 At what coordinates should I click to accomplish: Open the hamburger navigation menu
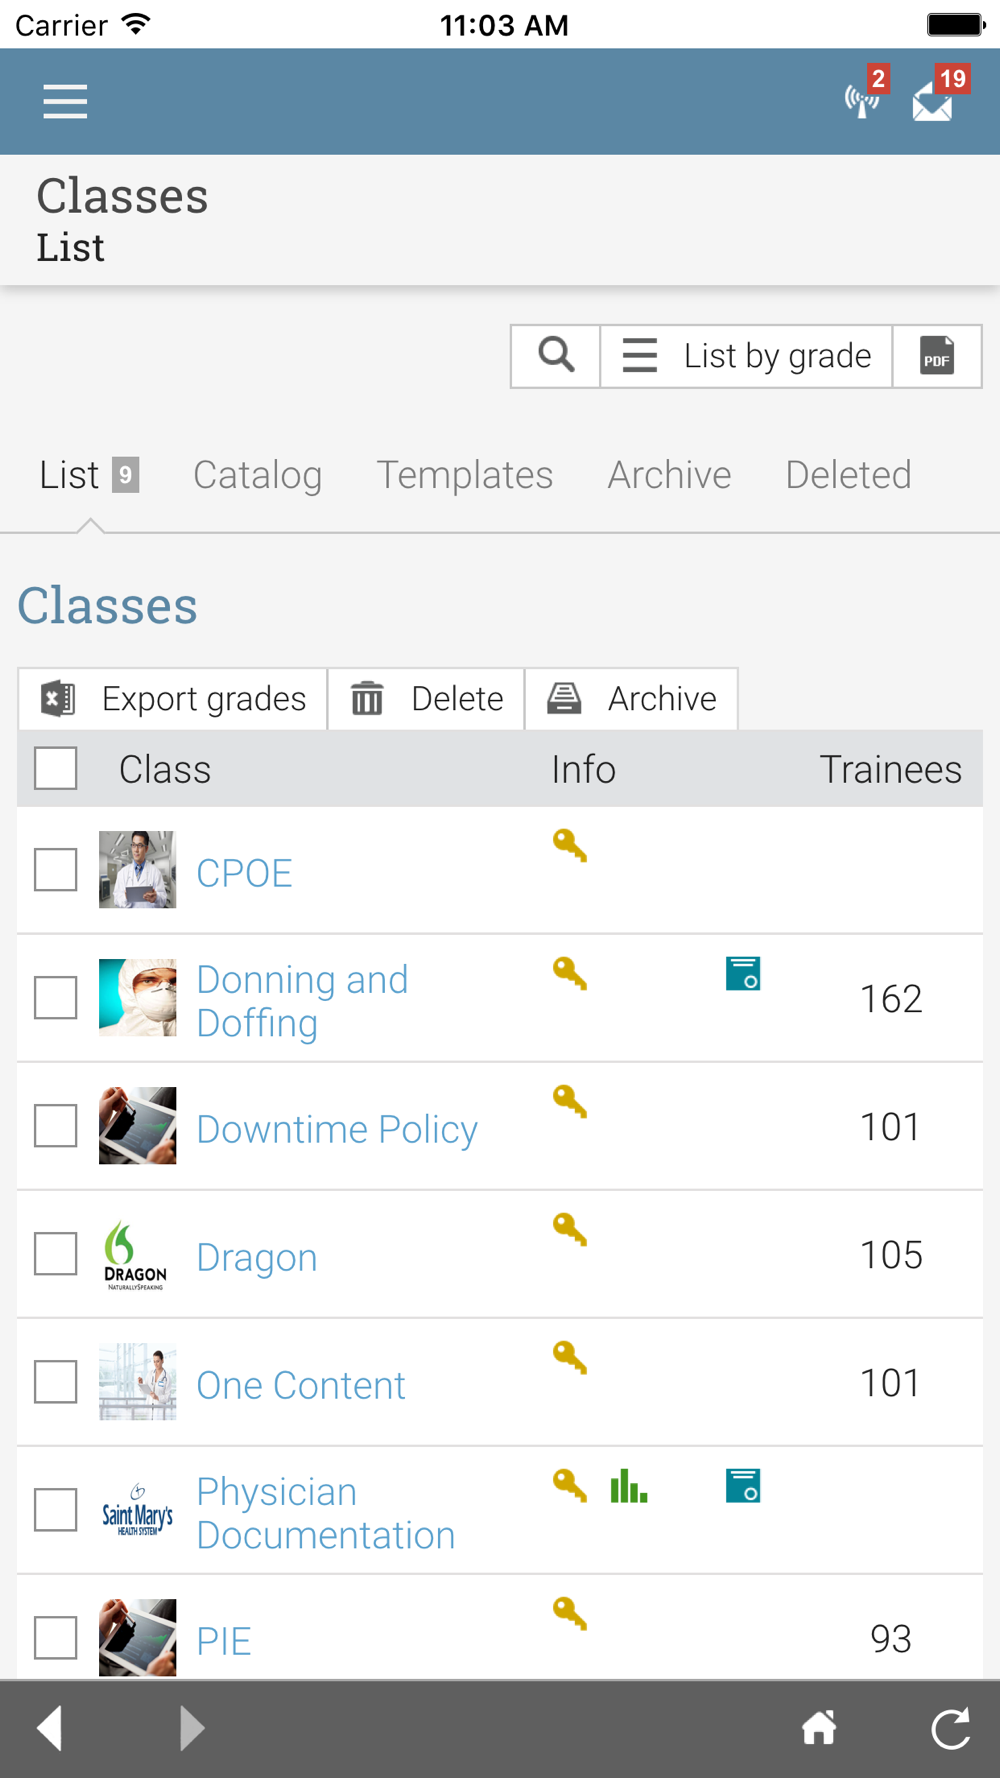point(65,102)
